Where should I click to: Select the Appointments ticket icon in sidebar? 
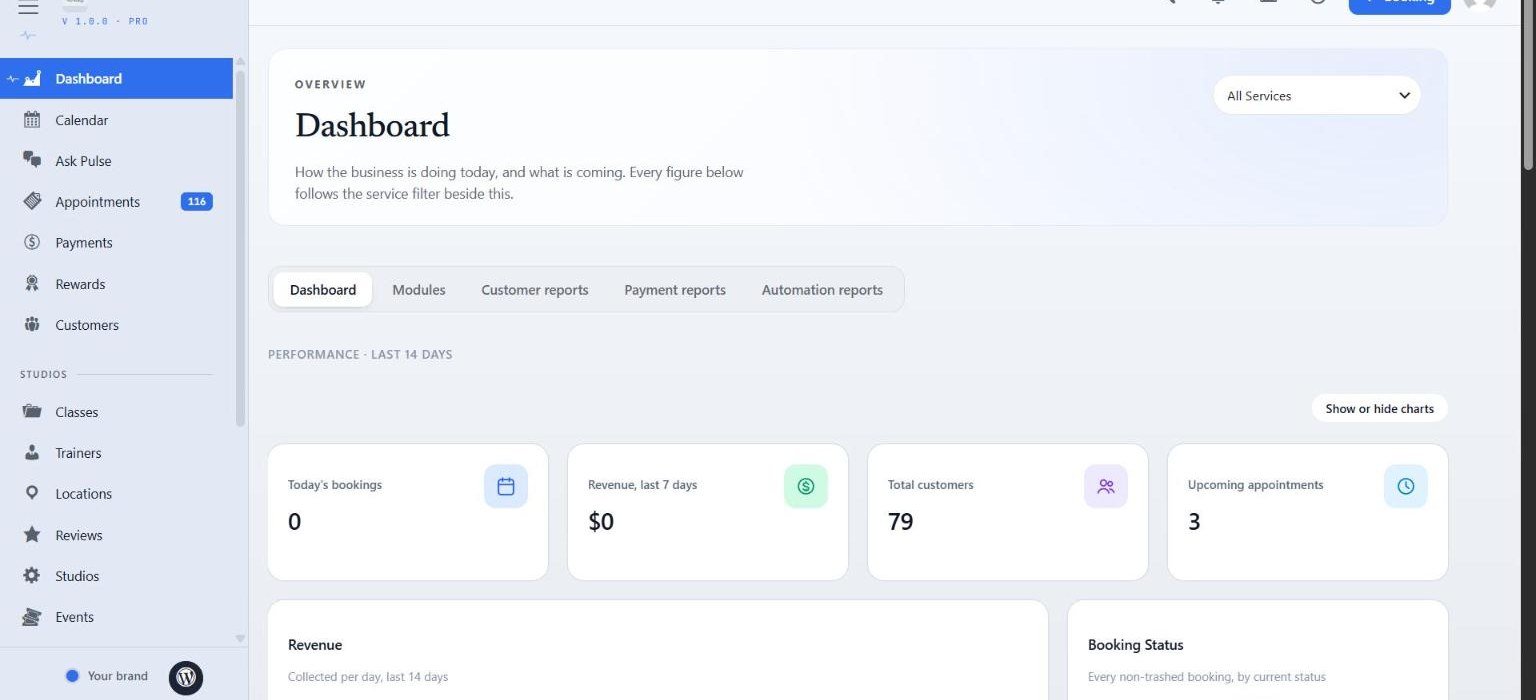[32, 202]
